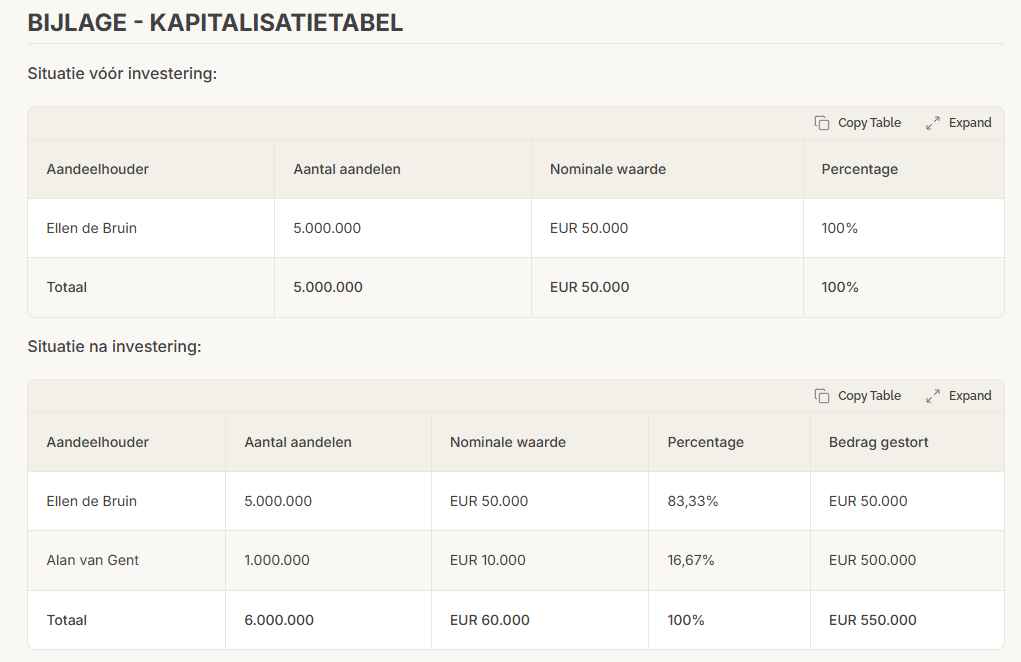Image resolution: width=1021 pixels, height=662 pixels.
Task: Click the 1.000.000 shares cell
Action: pos(277,560)
